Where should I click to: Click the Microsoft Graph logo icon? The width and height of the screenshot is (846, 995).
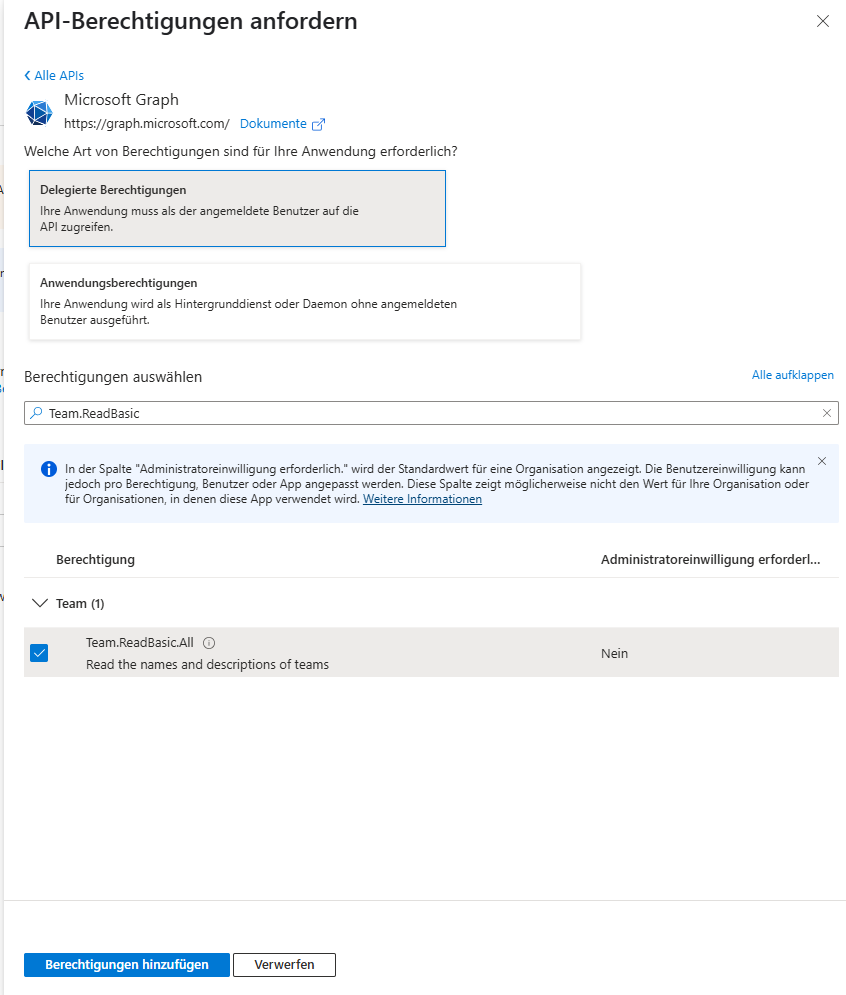39,113
